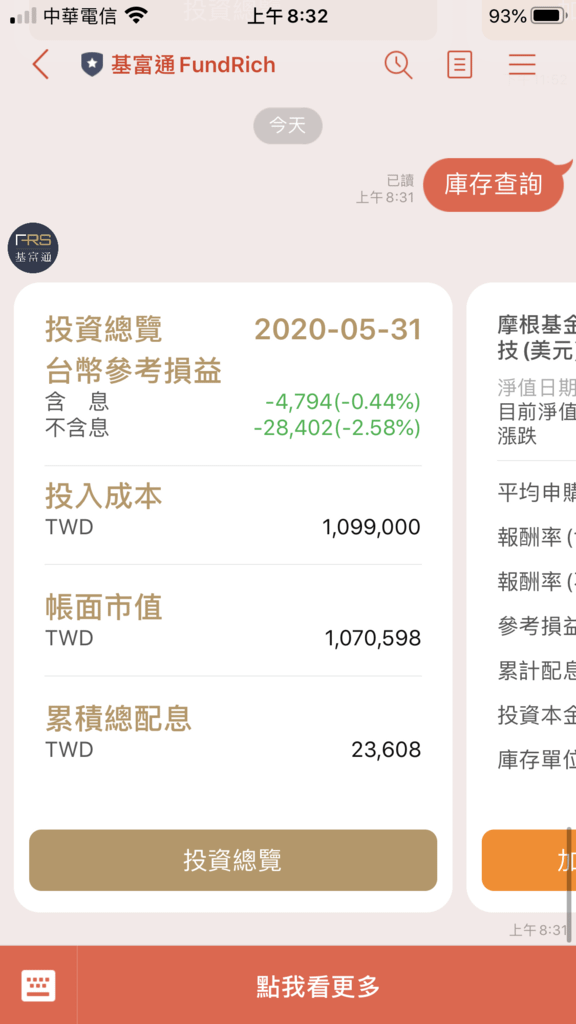Switch to keyboard input icon
Screen dimensions: 576x1024
[x=39, y=985]
